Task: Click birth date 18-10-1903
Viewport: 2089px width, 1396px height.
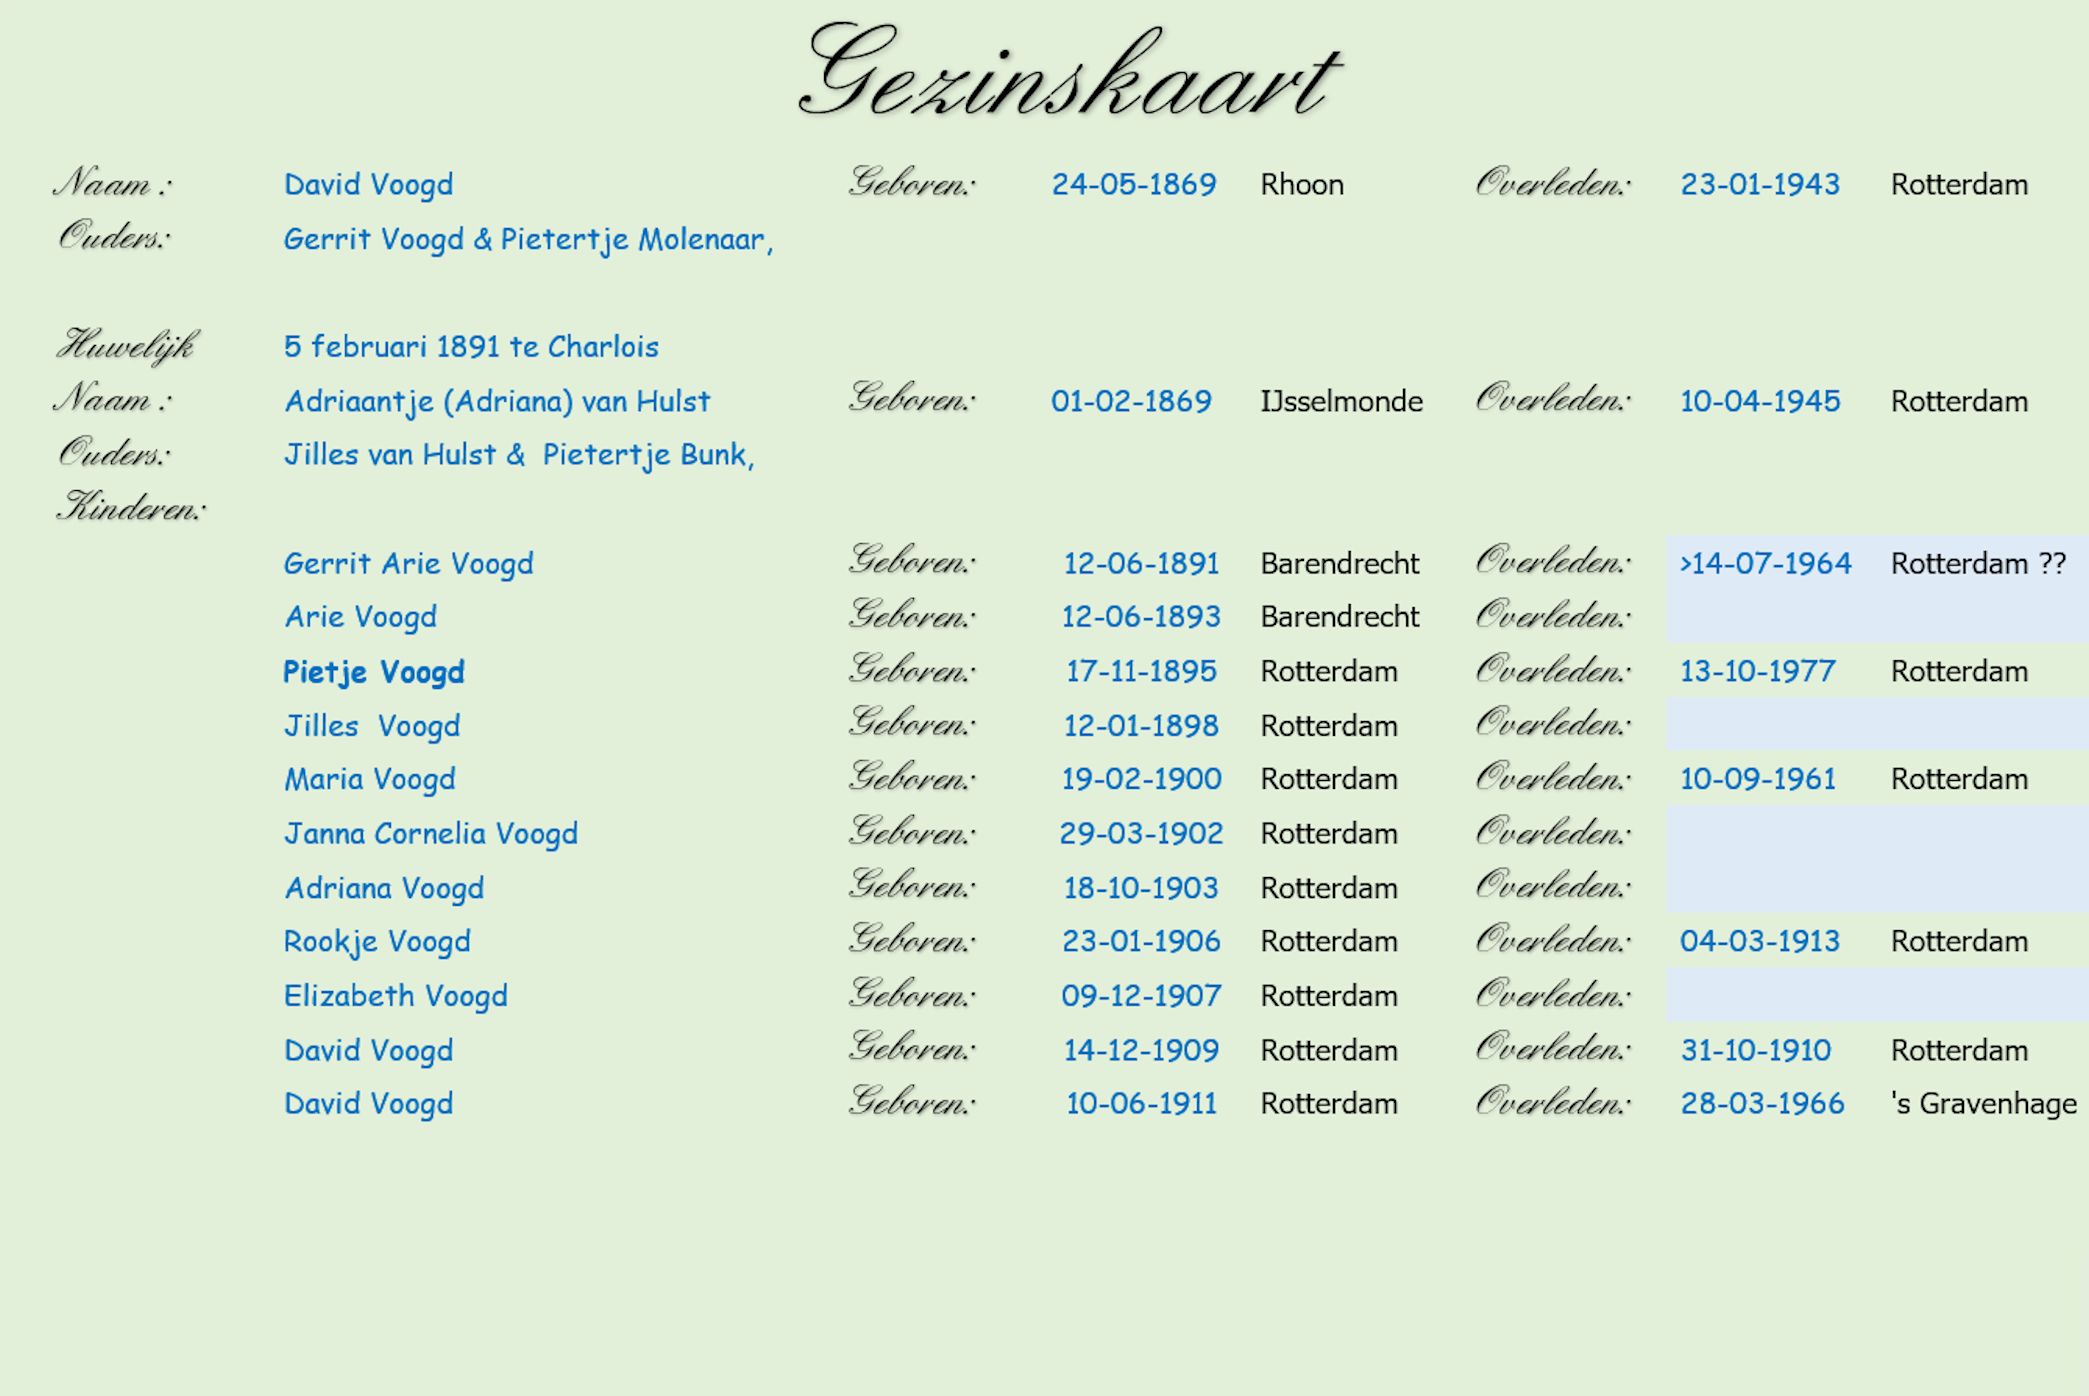Action: pos(1141,887)
